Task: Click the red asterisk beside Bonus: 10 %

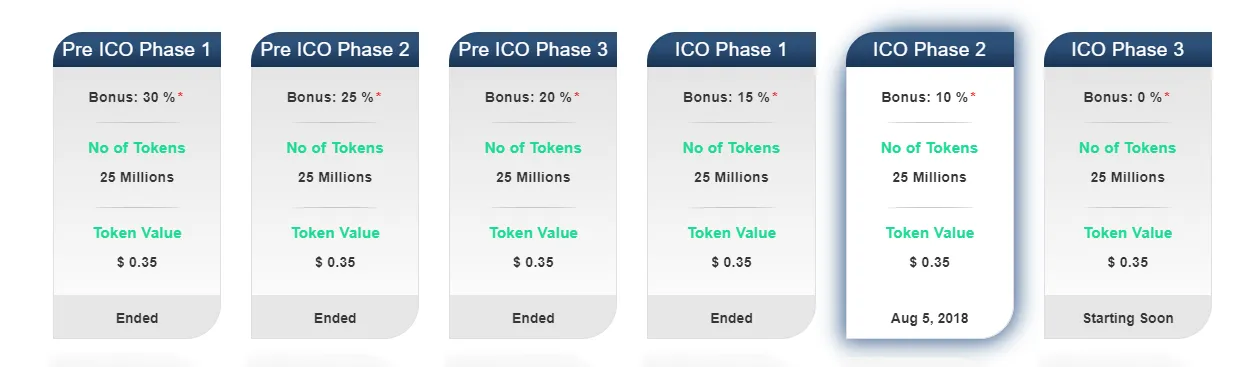Action: [973, 96]
